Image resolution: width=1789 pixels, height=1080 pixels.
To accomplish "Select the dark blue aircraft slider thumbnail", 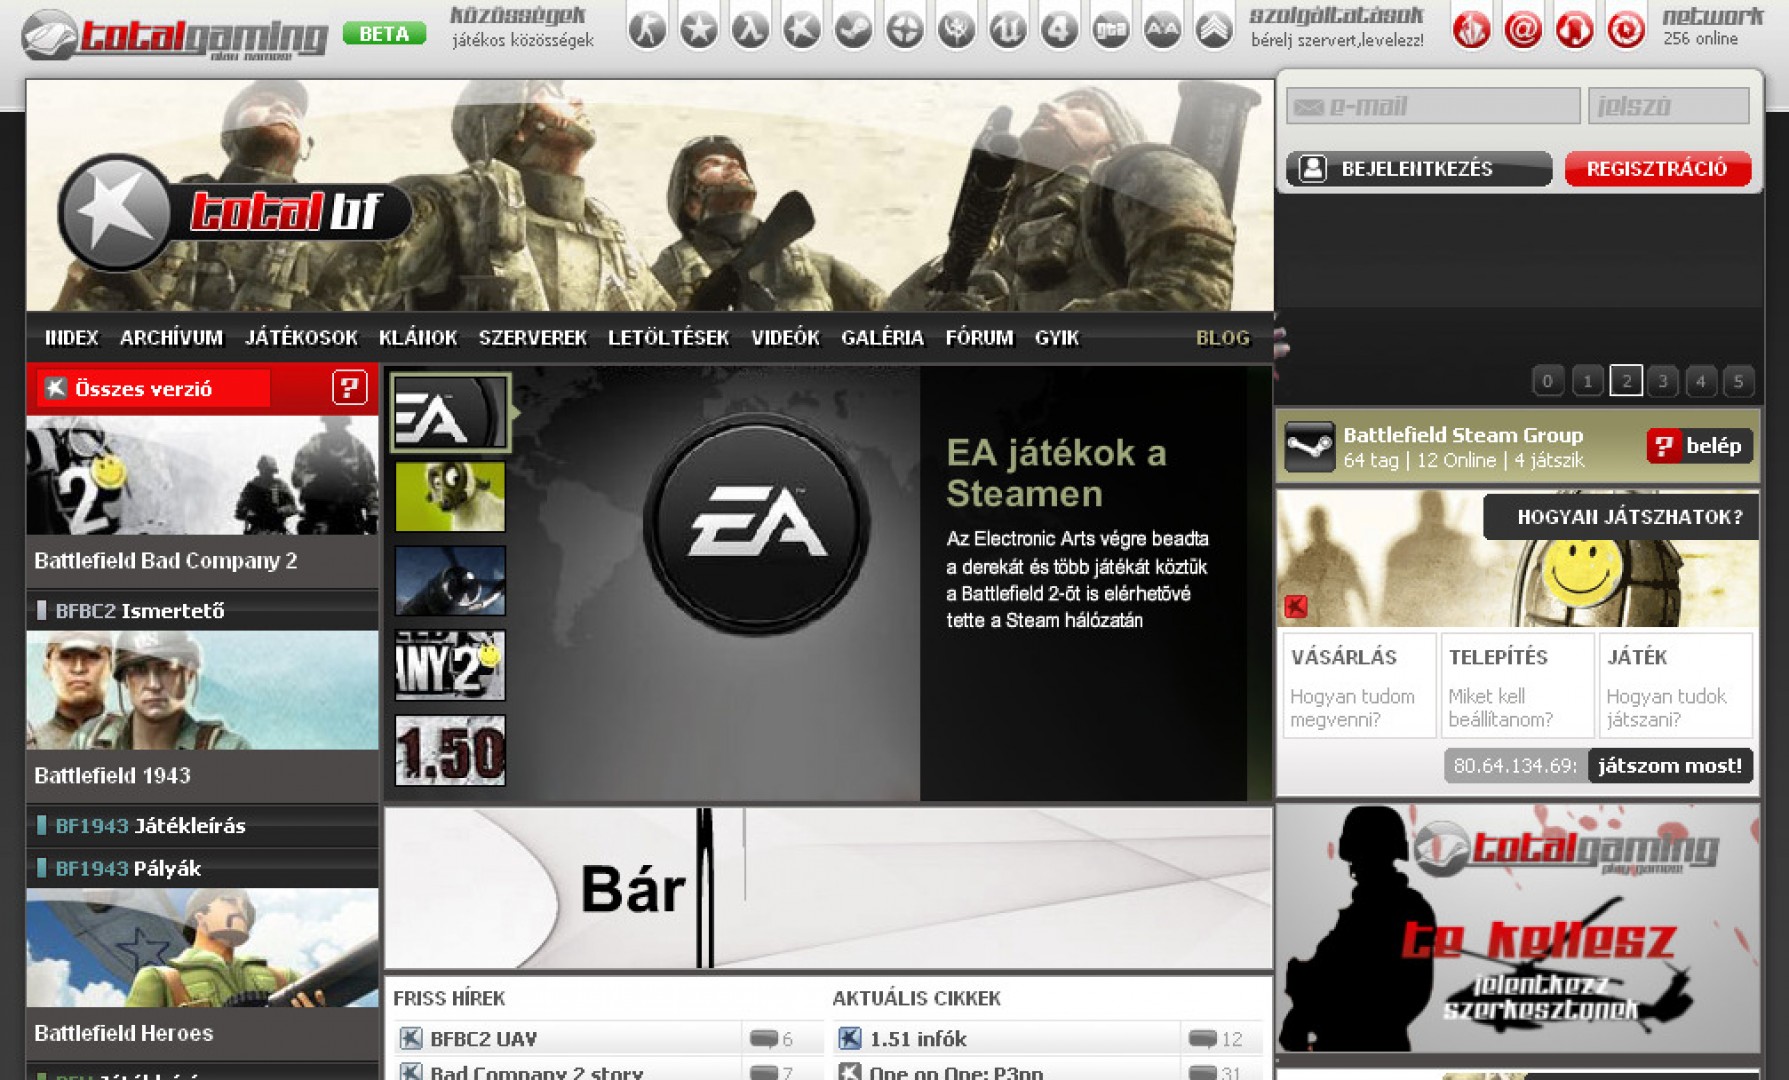I will 450,581.
